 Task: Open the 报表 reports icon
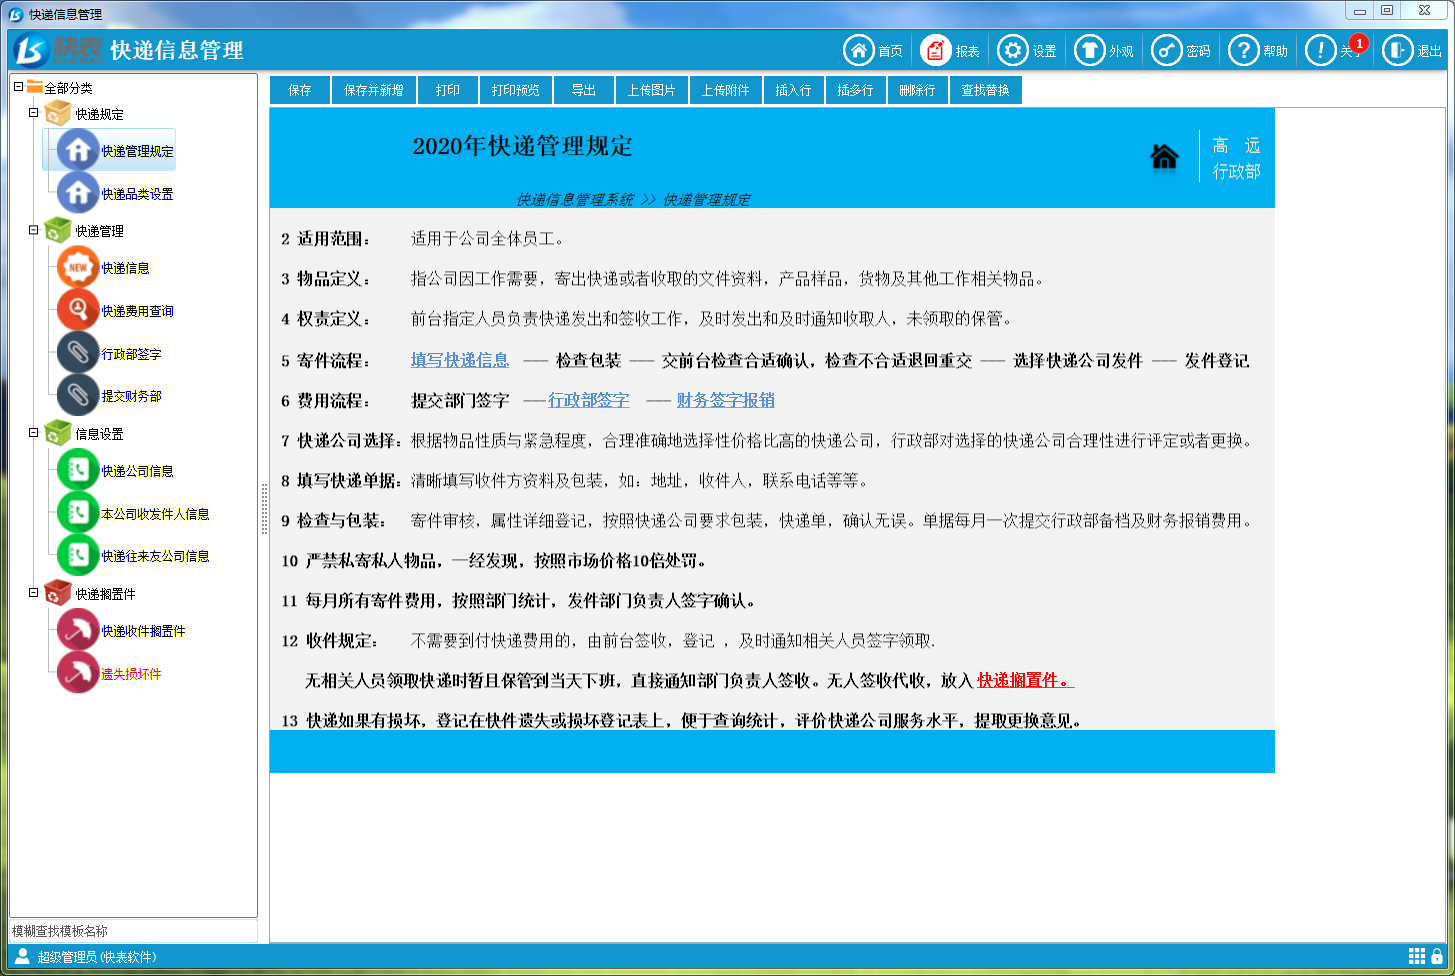936,50
